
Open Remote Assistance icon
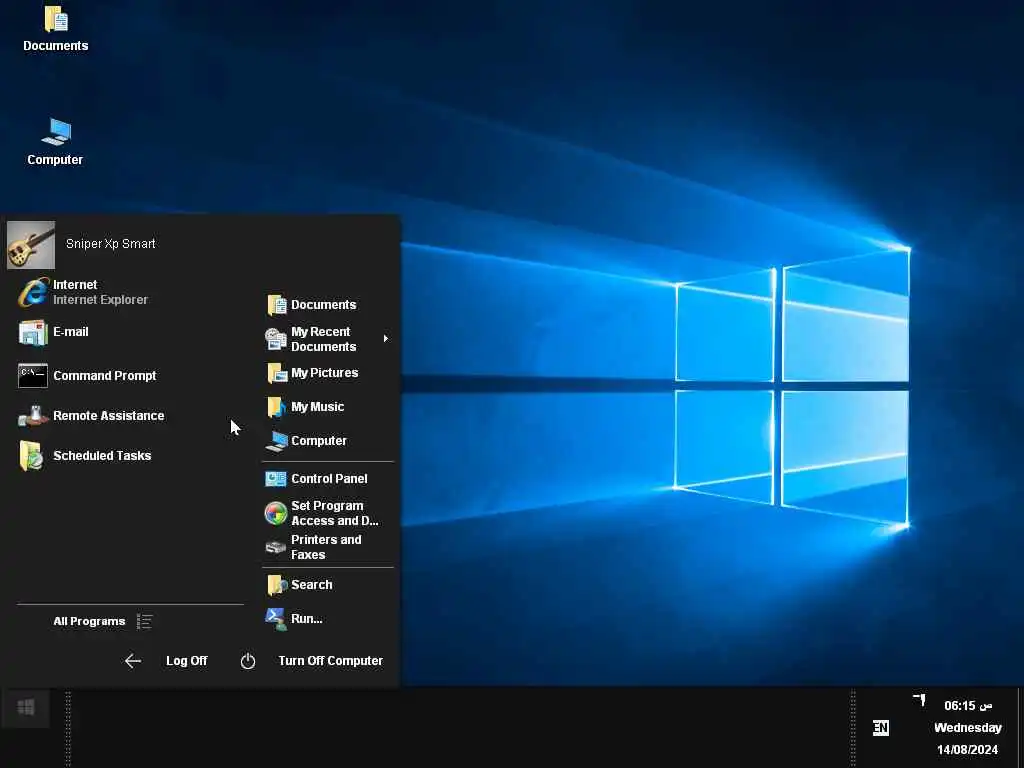(33, 415)
